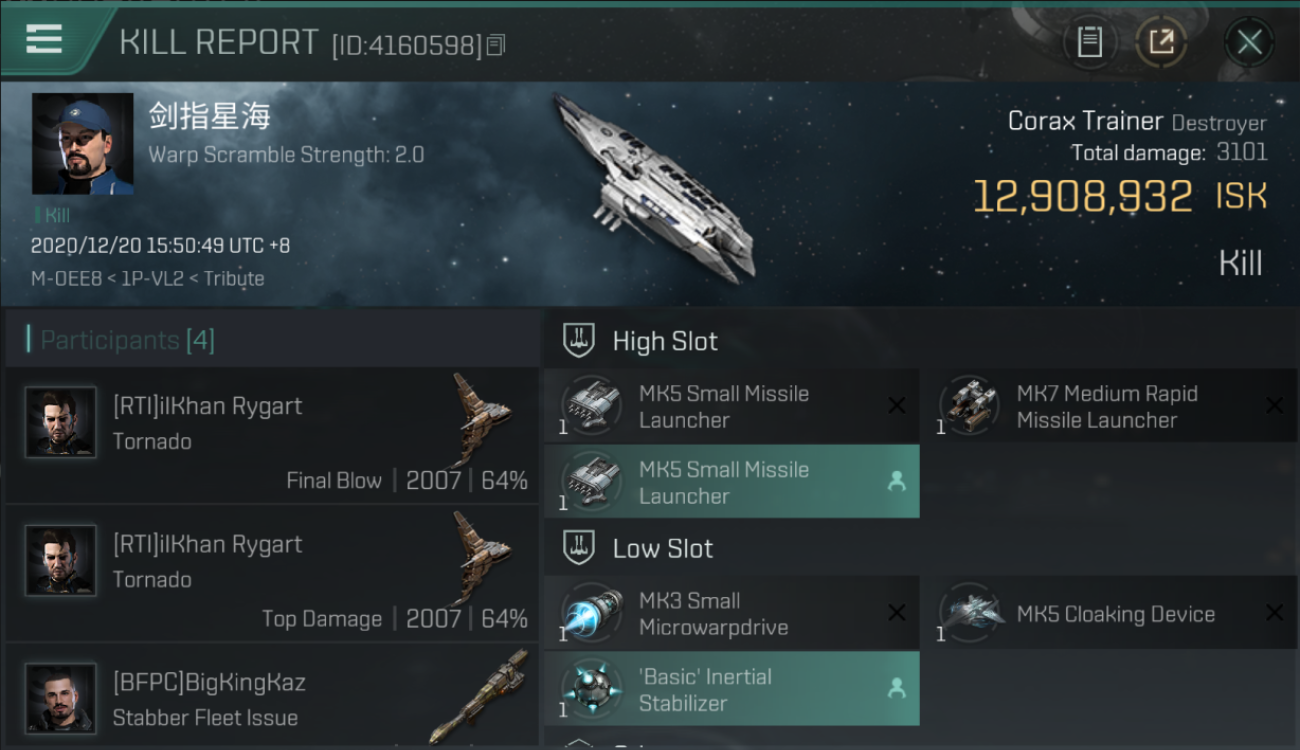Share the kill report via export icon
The image size is (1300, 750).
(1161, 42)
